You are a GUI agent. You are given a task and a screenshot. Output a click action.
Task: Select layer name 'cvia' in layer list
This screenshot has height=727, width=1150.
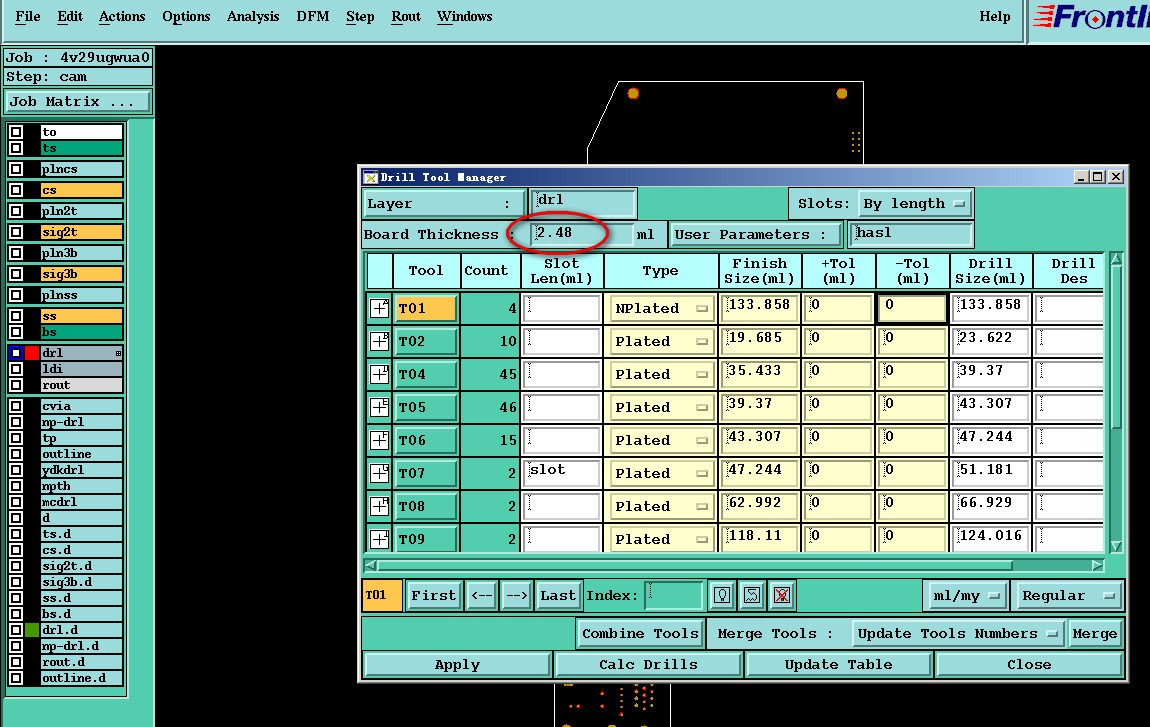point(81,406)
